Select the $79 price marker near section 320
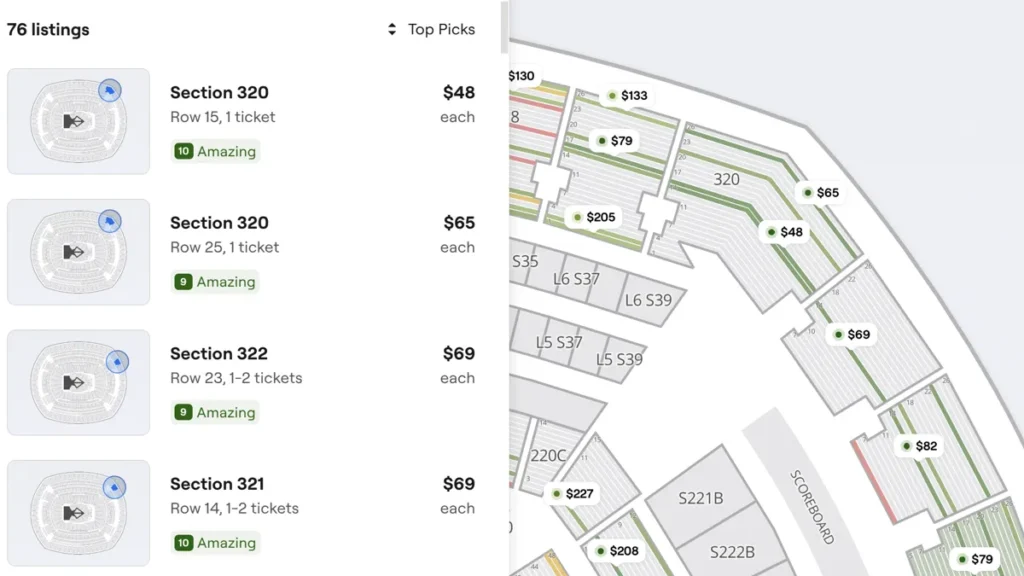1024x576 pixels. tap(614, 141)
